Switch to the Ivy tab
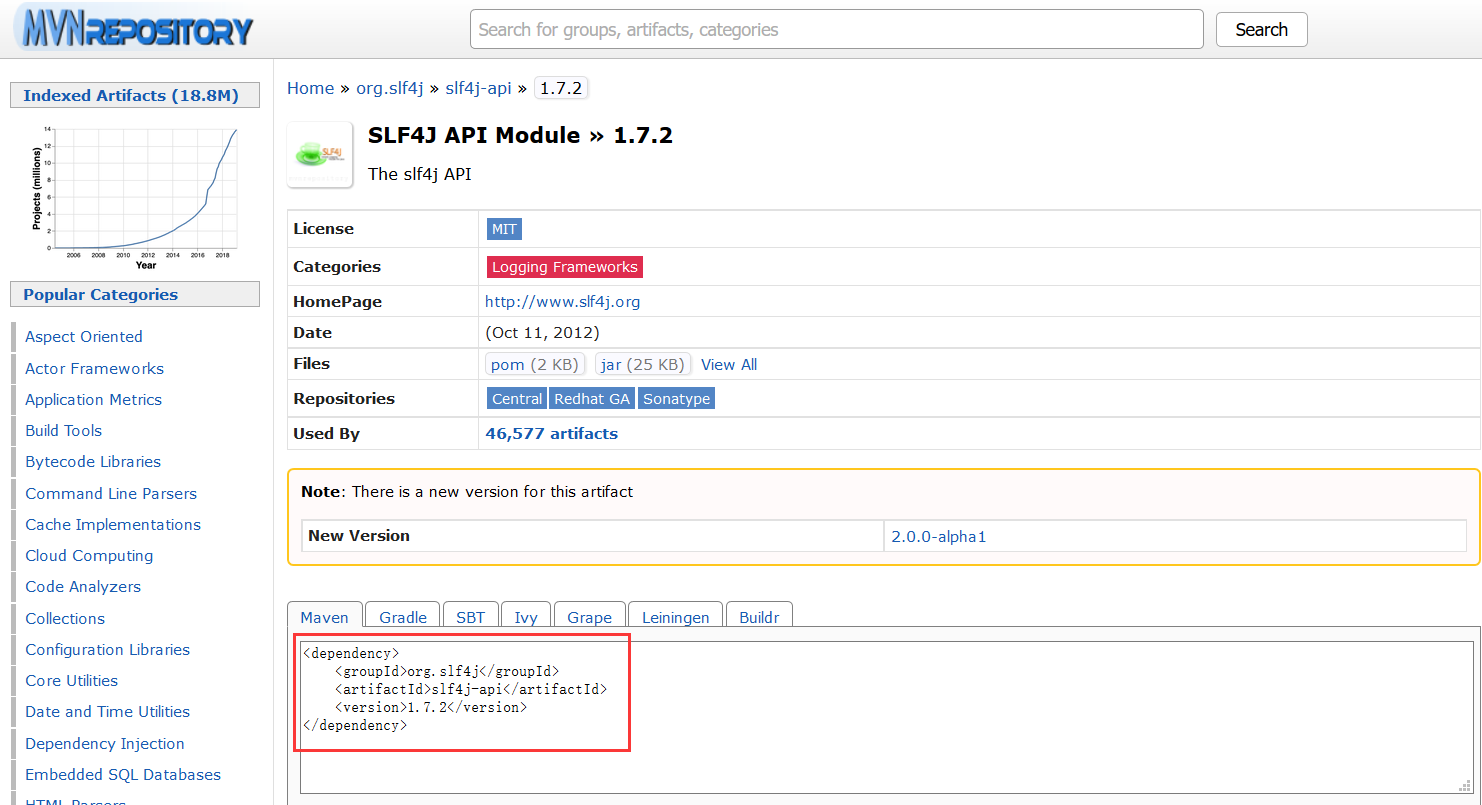This screenshot has height=805, width=1482. [526, 617]
